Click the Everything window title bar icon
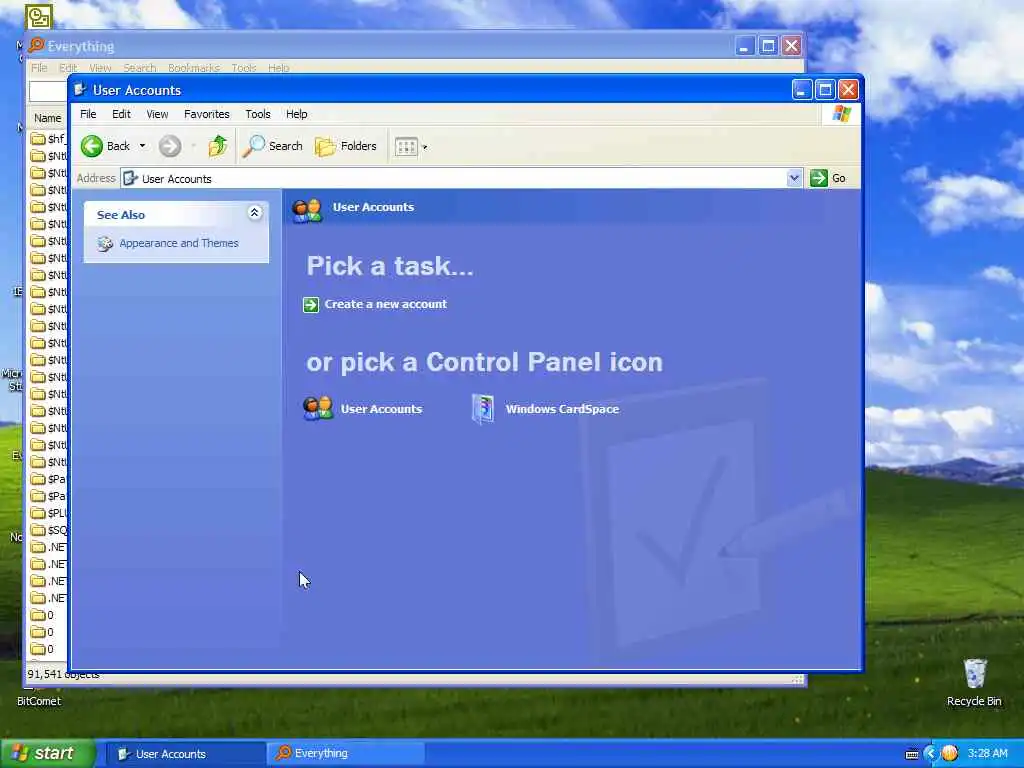Screen dimensions: 1024x768 37,46
